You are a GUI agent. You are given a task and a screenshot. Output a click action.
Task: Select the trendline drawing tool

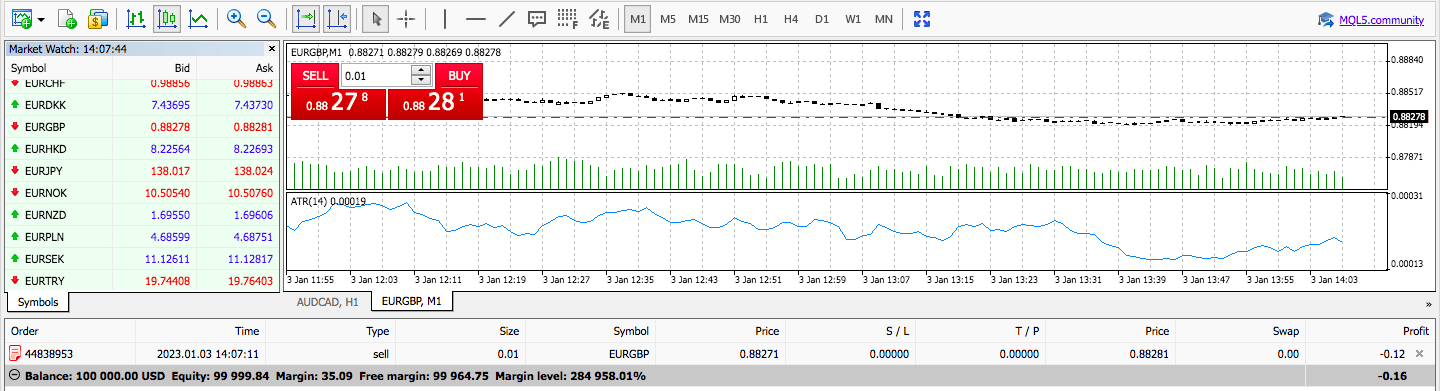[x=506, y=18]
